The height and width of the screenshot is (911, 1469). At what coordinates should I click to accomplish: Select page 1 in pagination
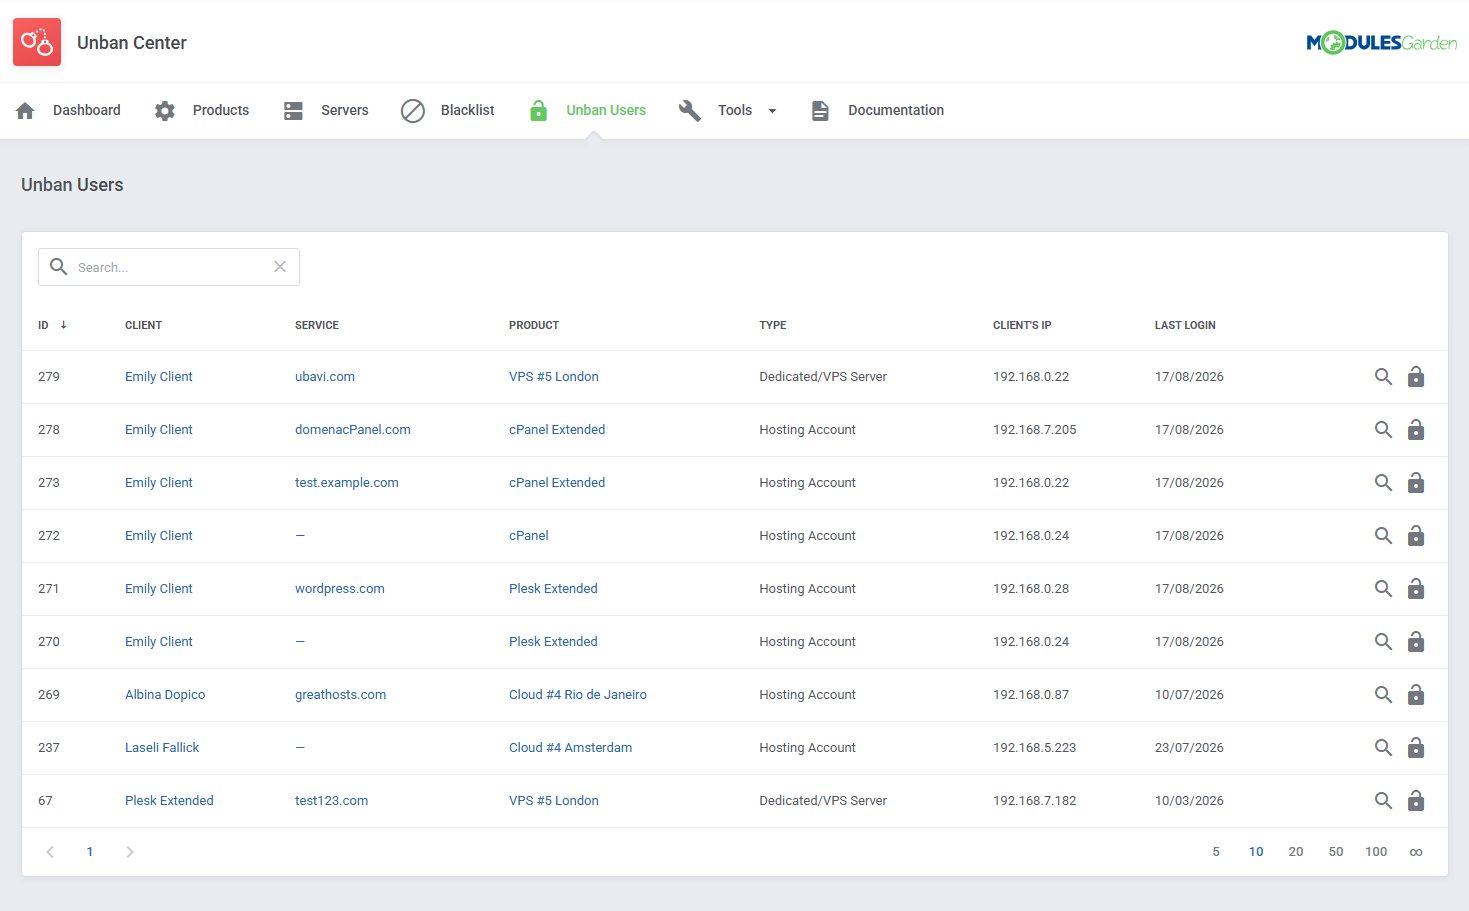(90, 852)
